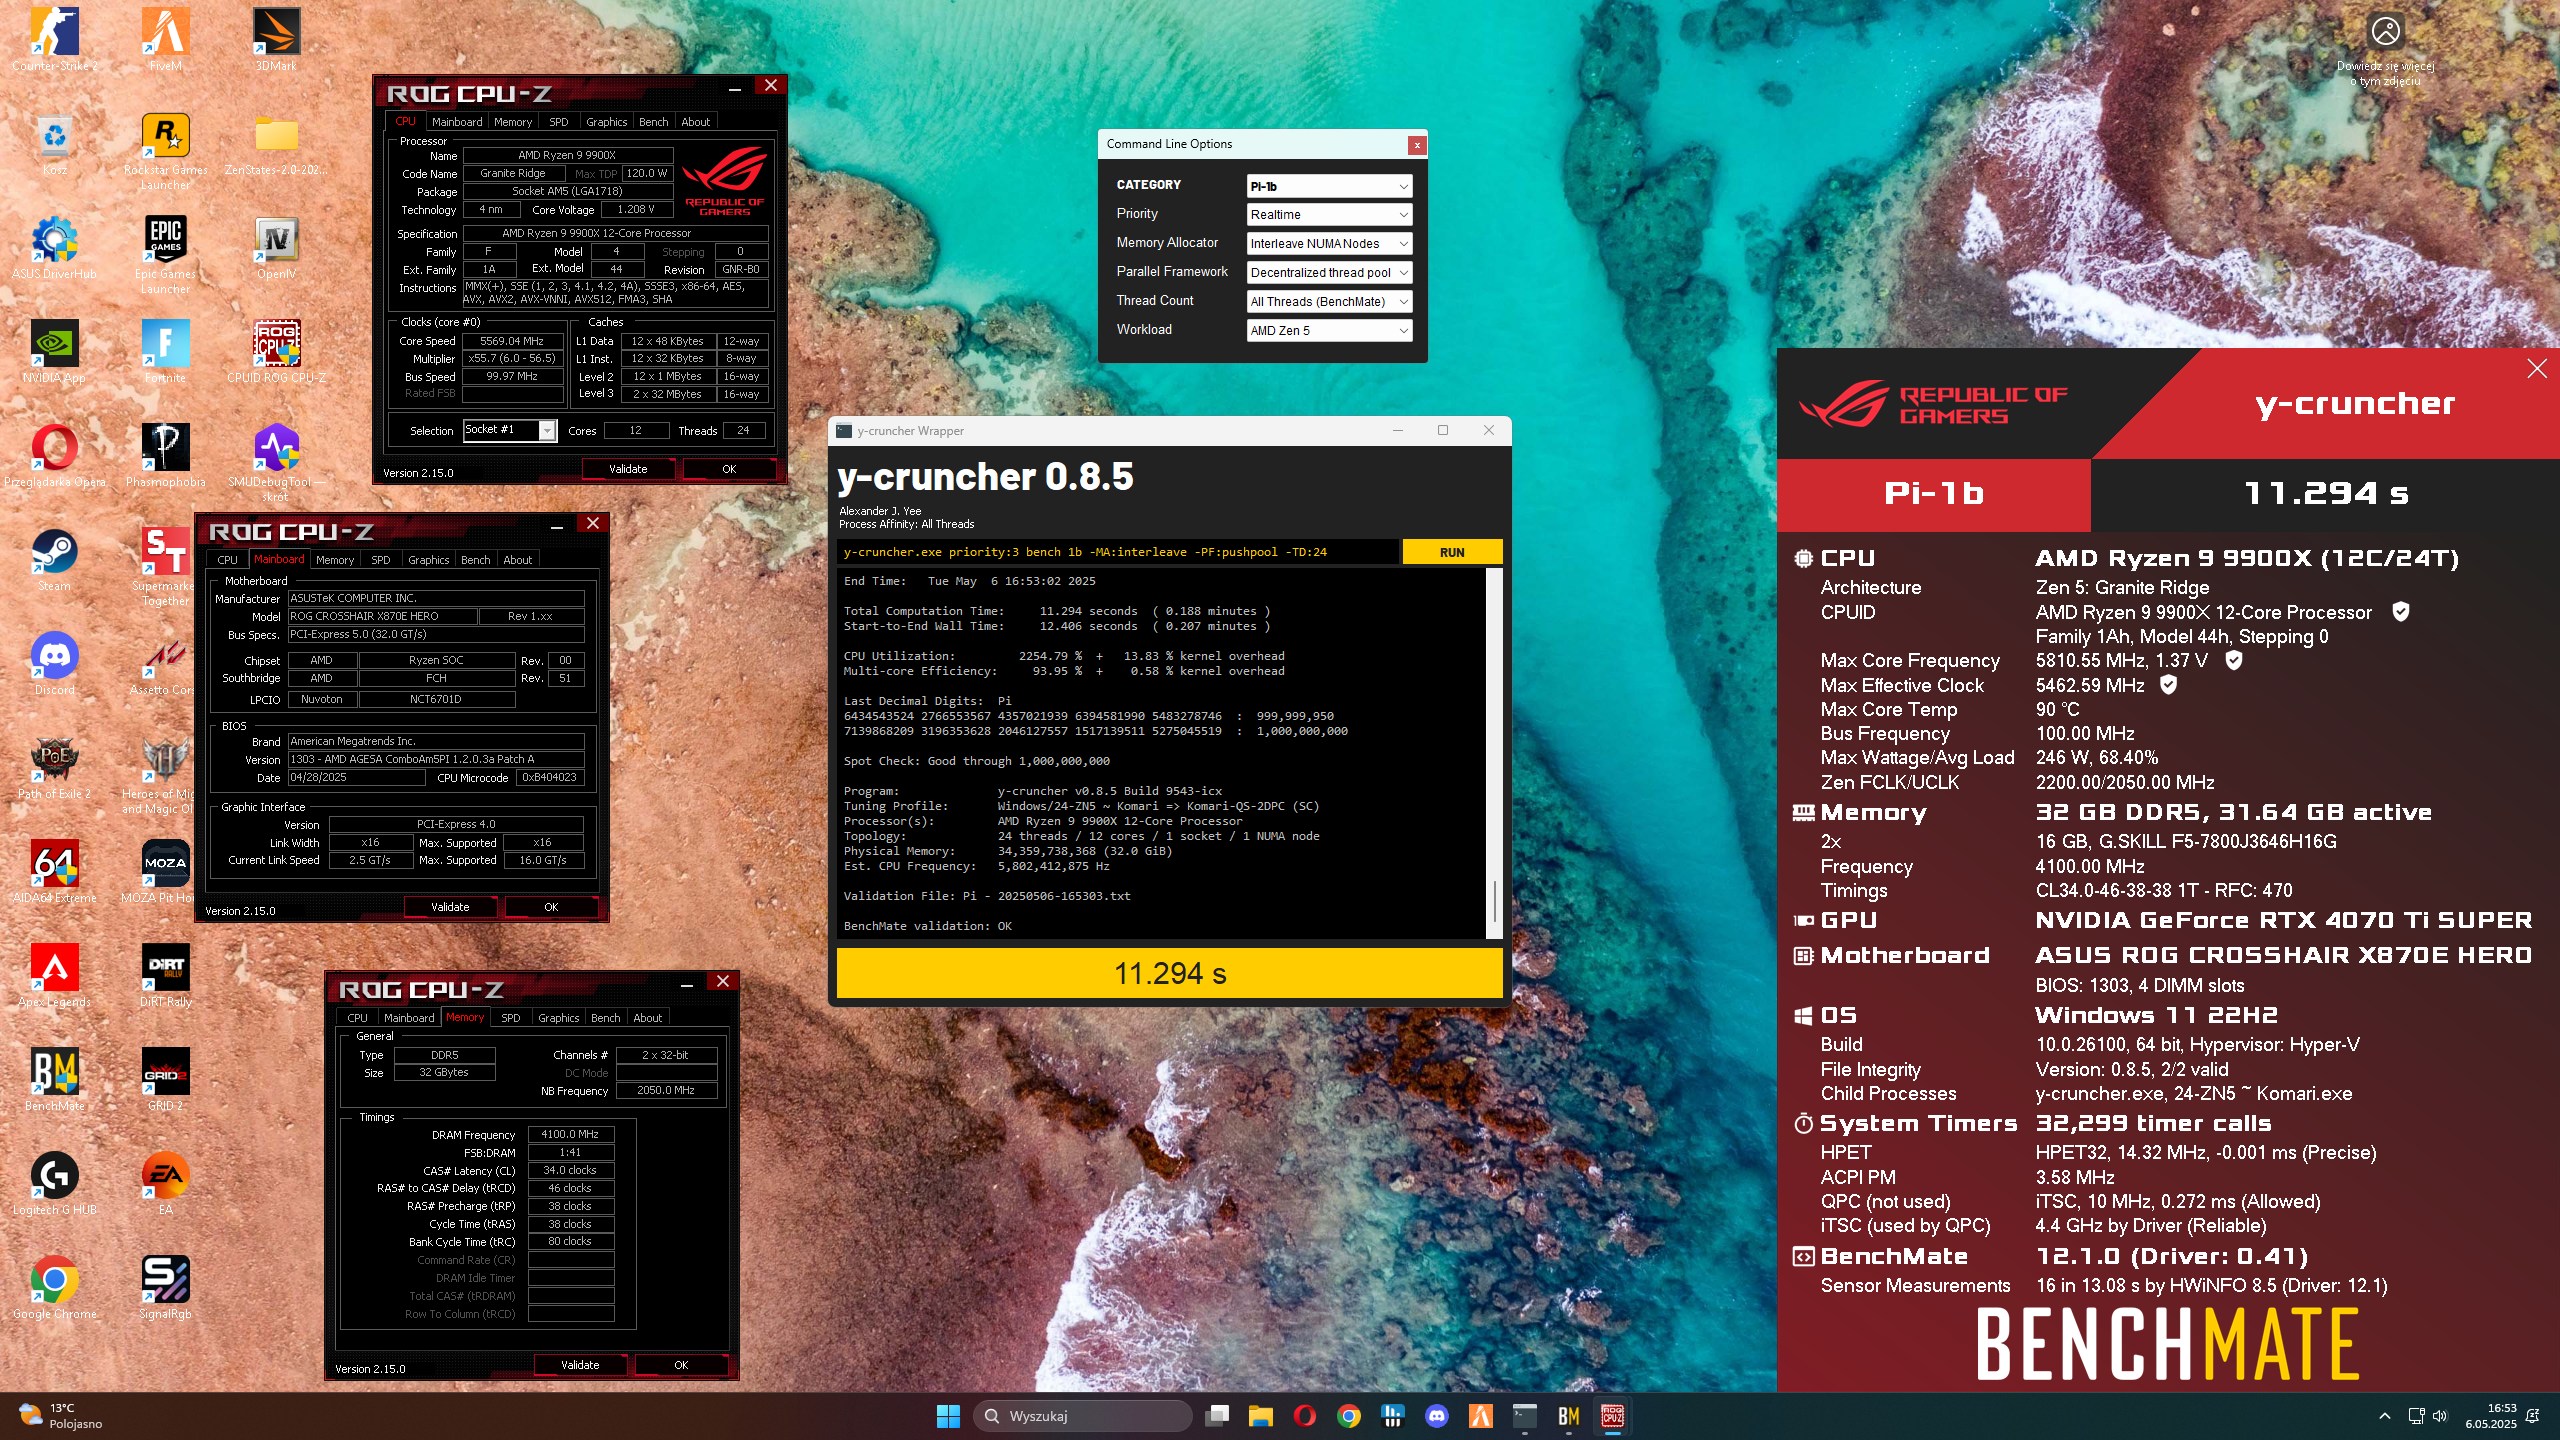Viewport: 2560px width, 1440px height.
Task: Open Google Chrome desktop icon
Action: [54, 1288]
